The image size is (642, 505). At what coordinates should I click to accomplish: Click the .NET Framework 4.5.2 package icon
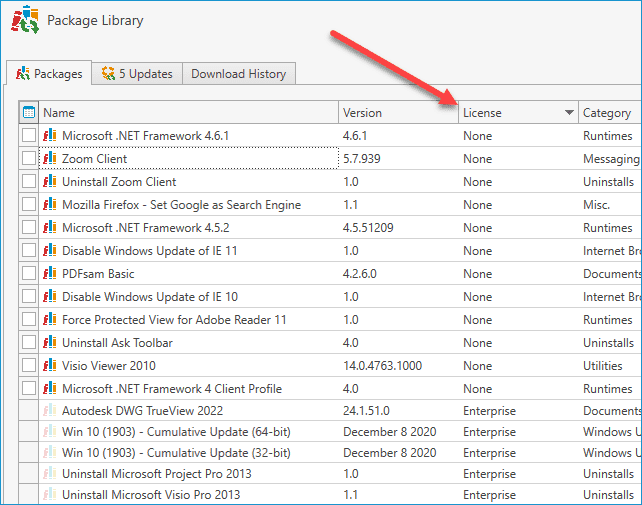pyautogui.click(x=50, y=227)
